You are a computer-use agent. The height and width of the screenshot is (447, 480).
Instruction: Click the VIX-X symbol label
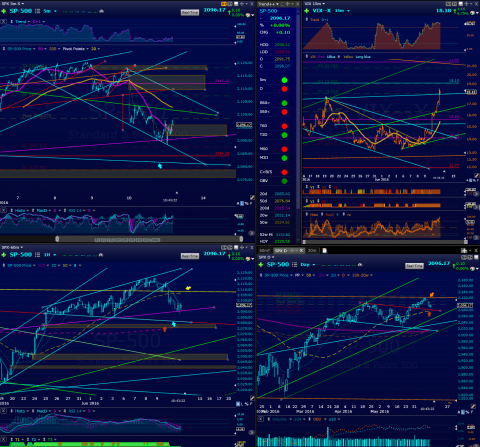[322, 11]
